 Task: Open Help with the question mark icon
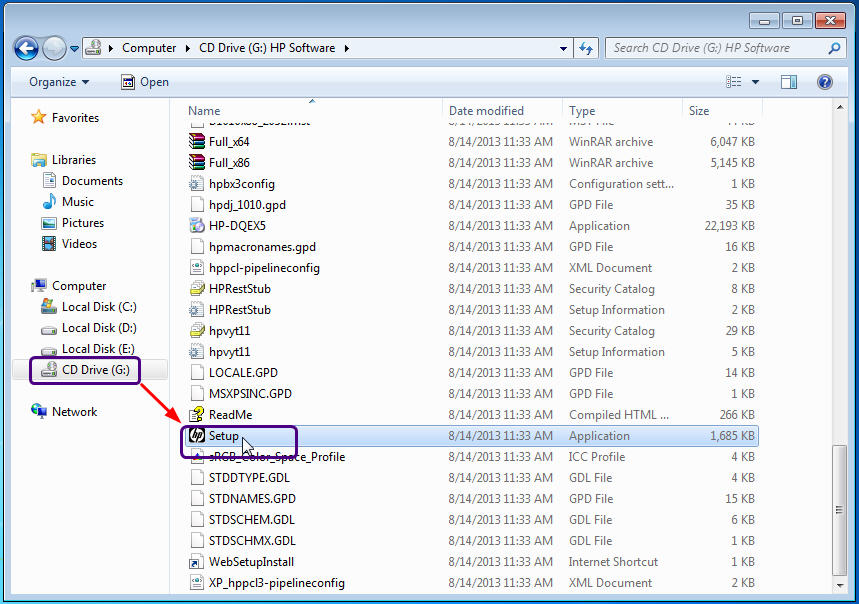824,82
